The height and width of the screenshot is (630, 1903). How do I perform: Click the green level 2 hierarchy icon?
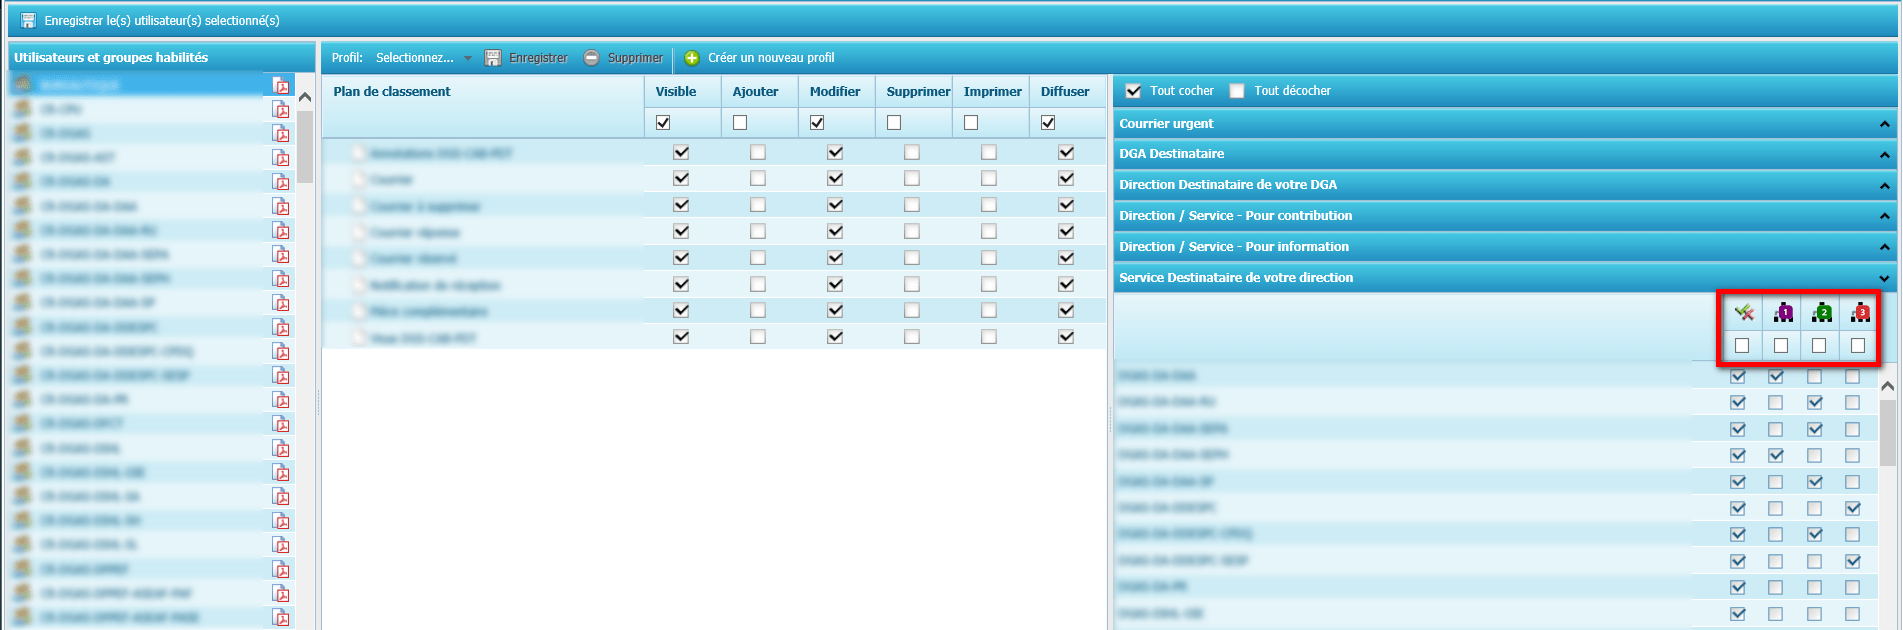pos(1821,313)
